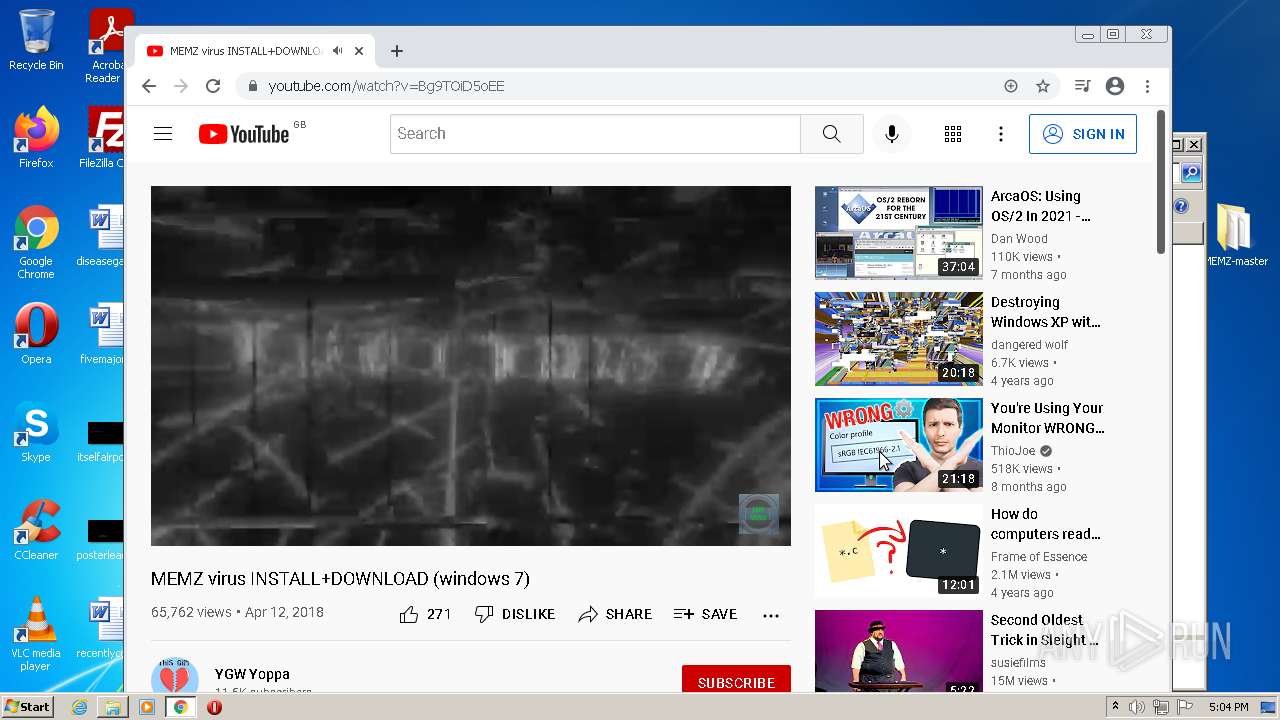Open 'You're Using Your Monitor WRONG' title
Image resolution: width=1280 pixels, height=720 pixels.
pyautogui.click(x=1047, y=418)
